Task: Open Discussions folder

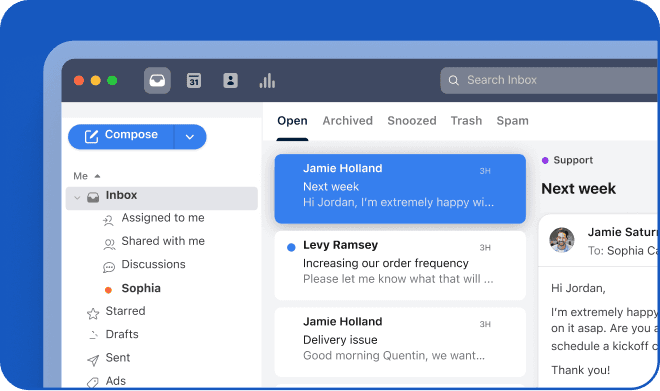Action: click(153, 264)
